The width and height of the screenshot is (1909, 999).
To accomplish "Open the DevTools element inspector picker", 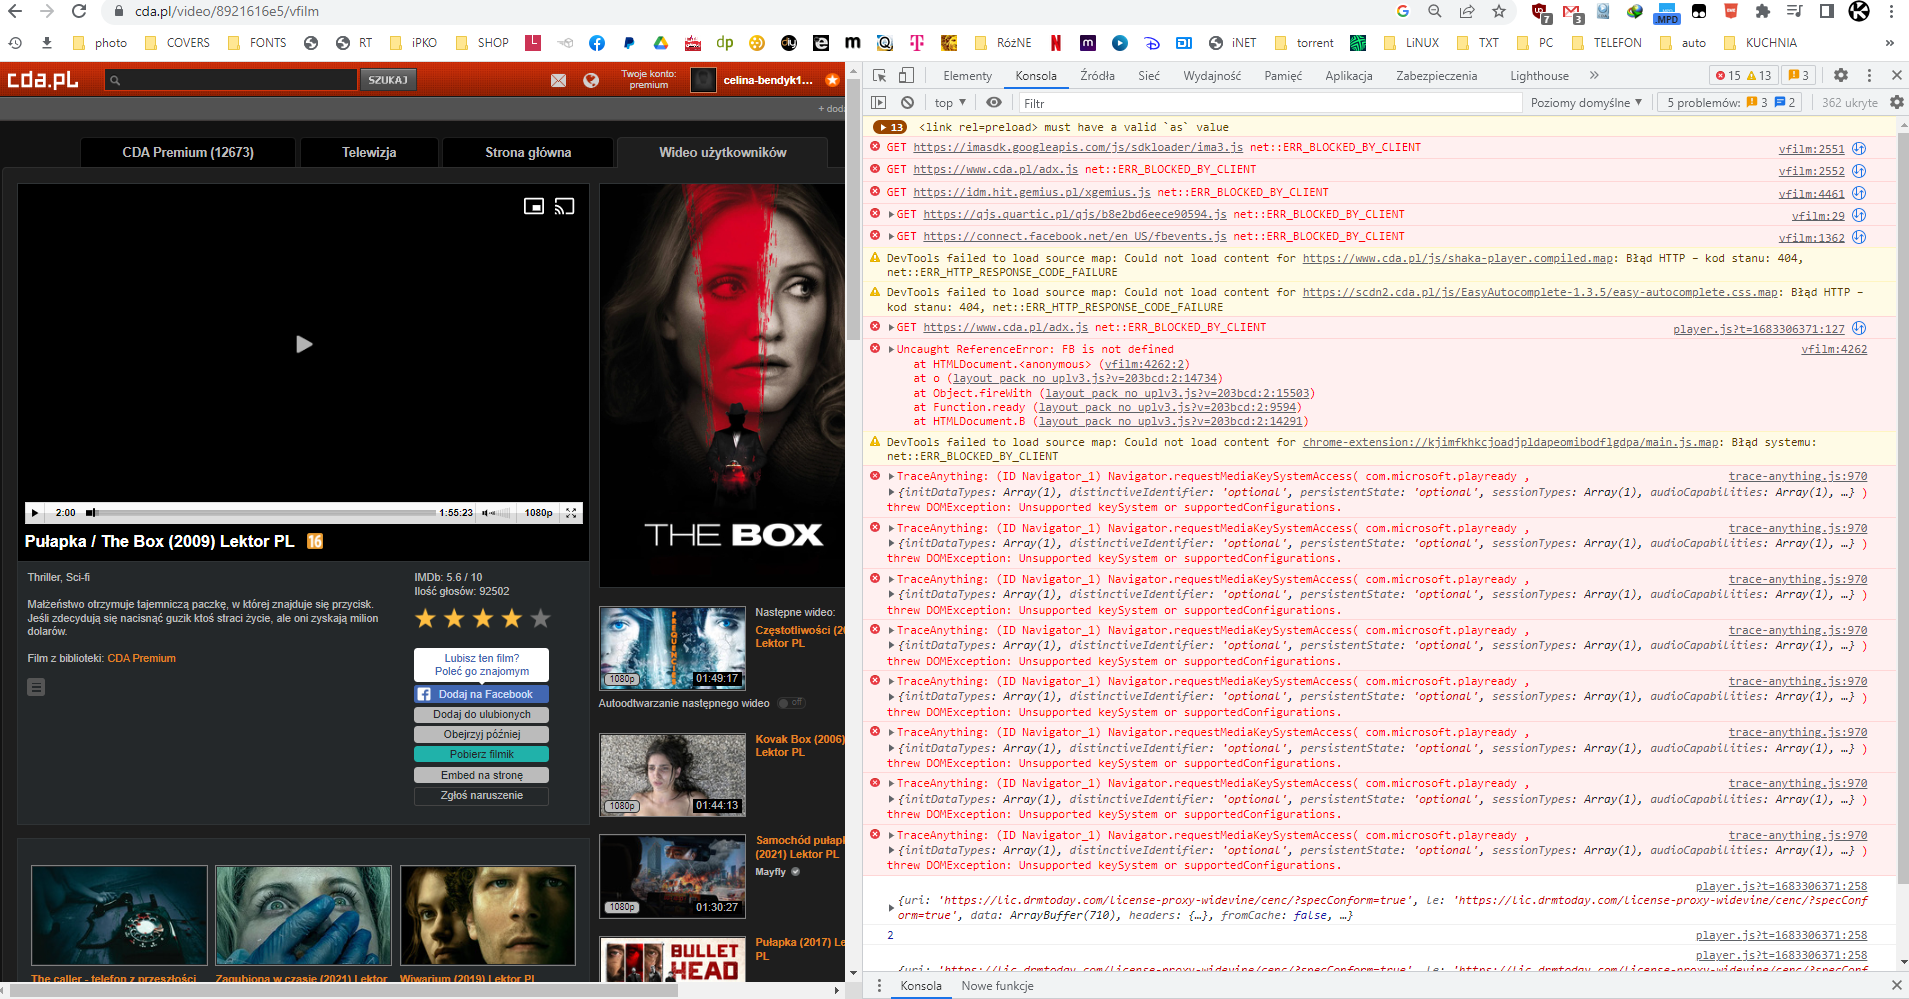I will point(880,76).
